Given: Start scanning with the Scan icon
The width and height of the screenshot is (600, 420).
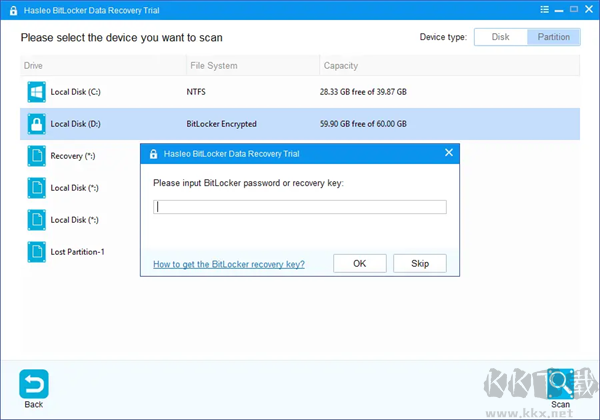Looking at the screenshot, I should 560,384.
